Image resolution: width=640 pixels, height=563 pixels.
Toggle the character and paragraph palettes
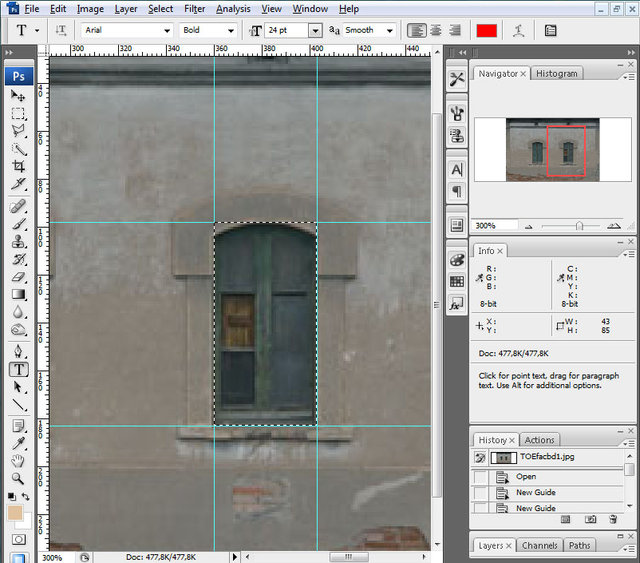click(551, 31)
